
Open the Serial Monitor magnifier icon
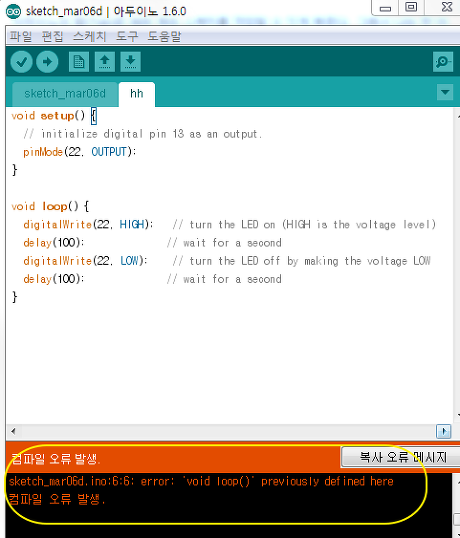443,62
